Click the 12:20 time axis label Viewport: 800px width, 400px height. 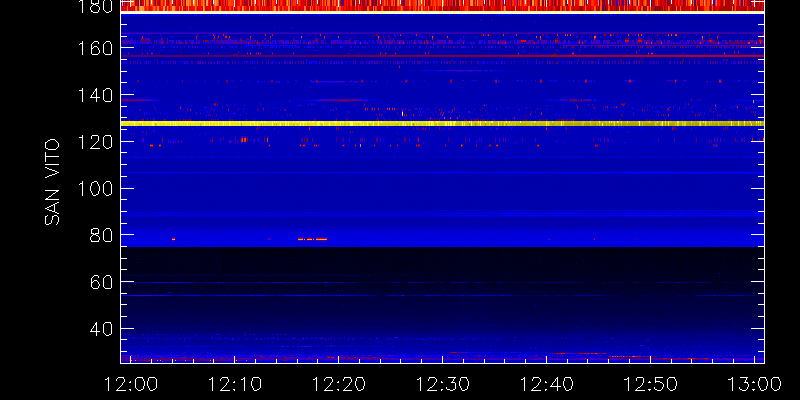(x=338, y=384)
